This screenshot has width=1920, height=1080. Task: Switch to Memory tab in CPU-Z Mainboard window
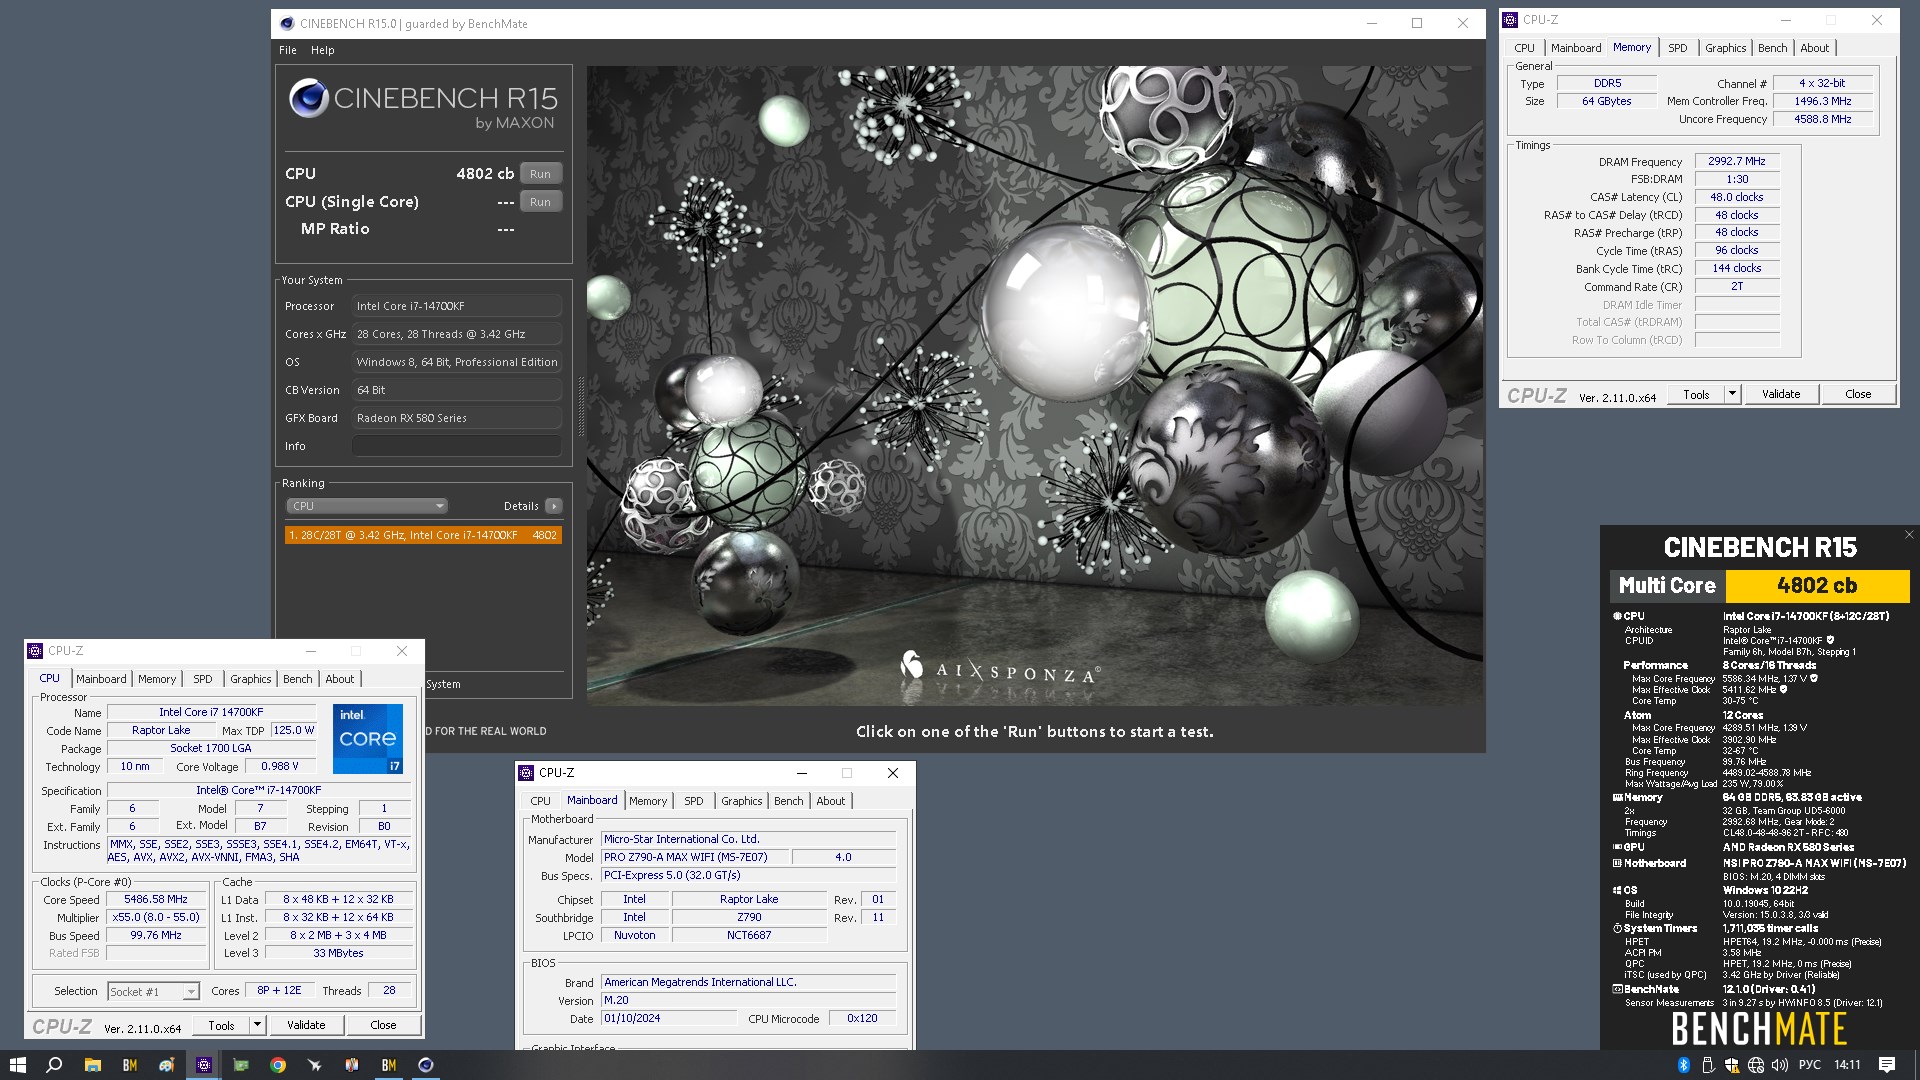[648, 801]
